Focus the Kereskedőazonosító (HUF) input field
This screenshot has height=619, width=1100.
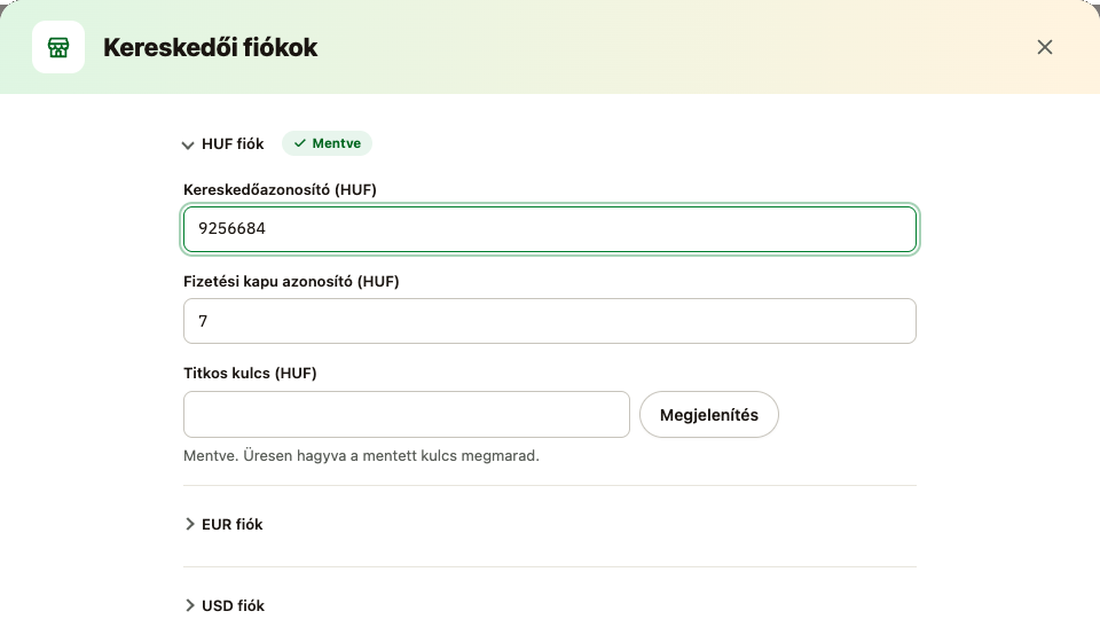tap(549, 229)
